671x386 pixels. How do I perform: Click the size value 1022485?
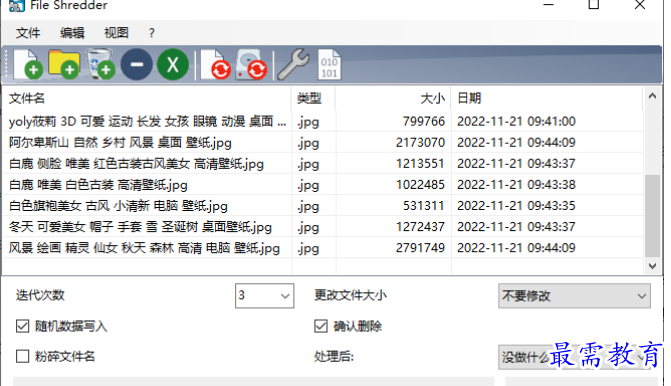pos(420,185)
